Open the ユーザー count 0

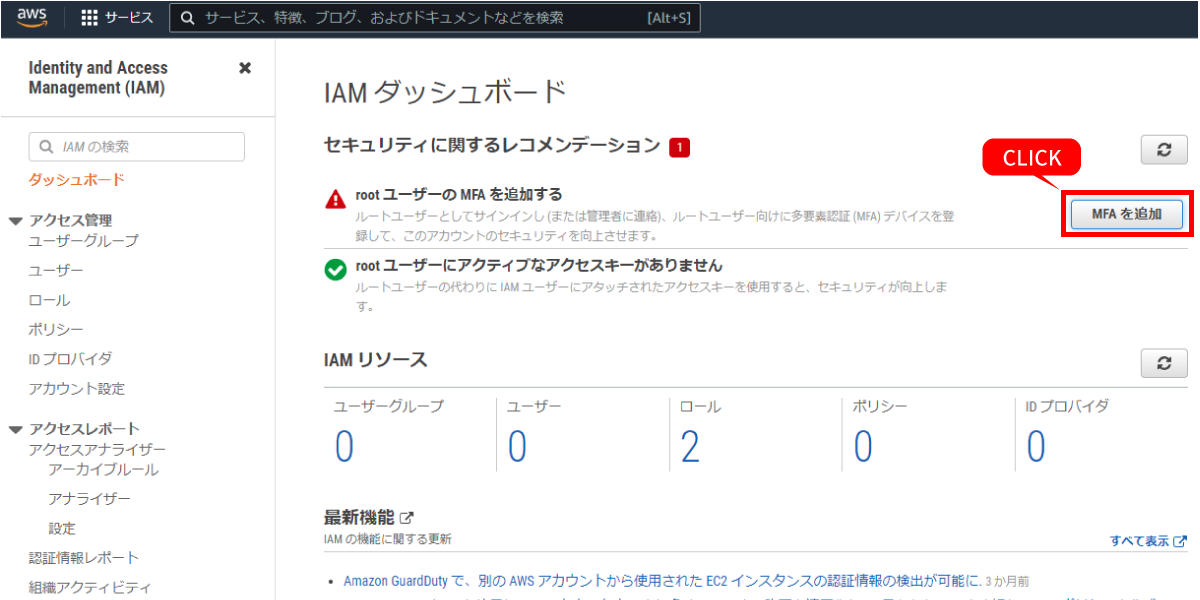click(x=517, y=447)
